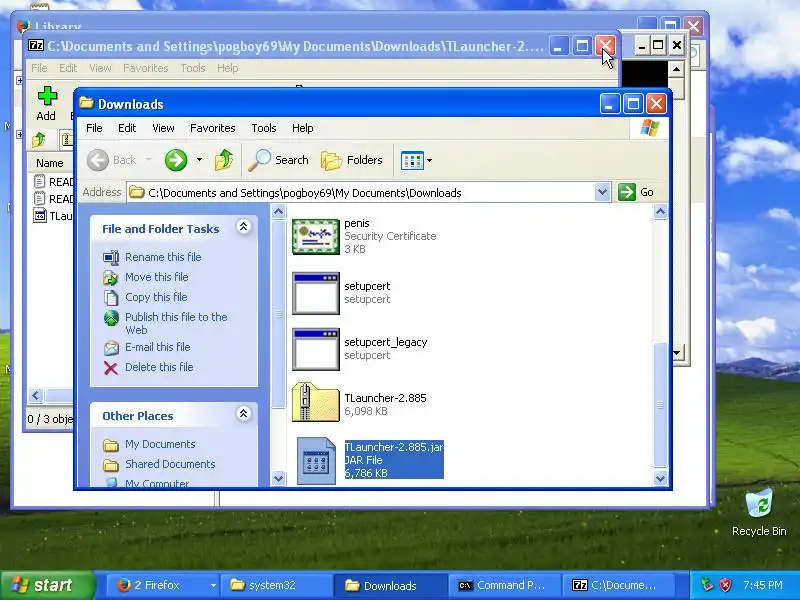Select the TLauncher-2.885 zip folder icon
The height and width of the screenshot is (600, 800).
[316, 402]
